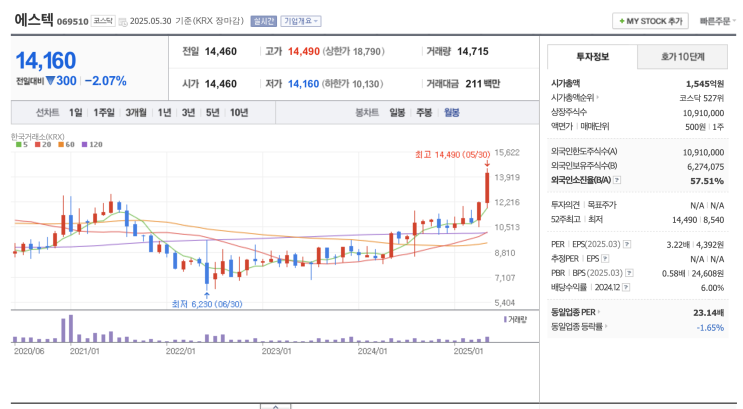Viewport: 743px width, 409px height.
Task: Select the 1주일 line chart period
Action: tap(104, 113)
